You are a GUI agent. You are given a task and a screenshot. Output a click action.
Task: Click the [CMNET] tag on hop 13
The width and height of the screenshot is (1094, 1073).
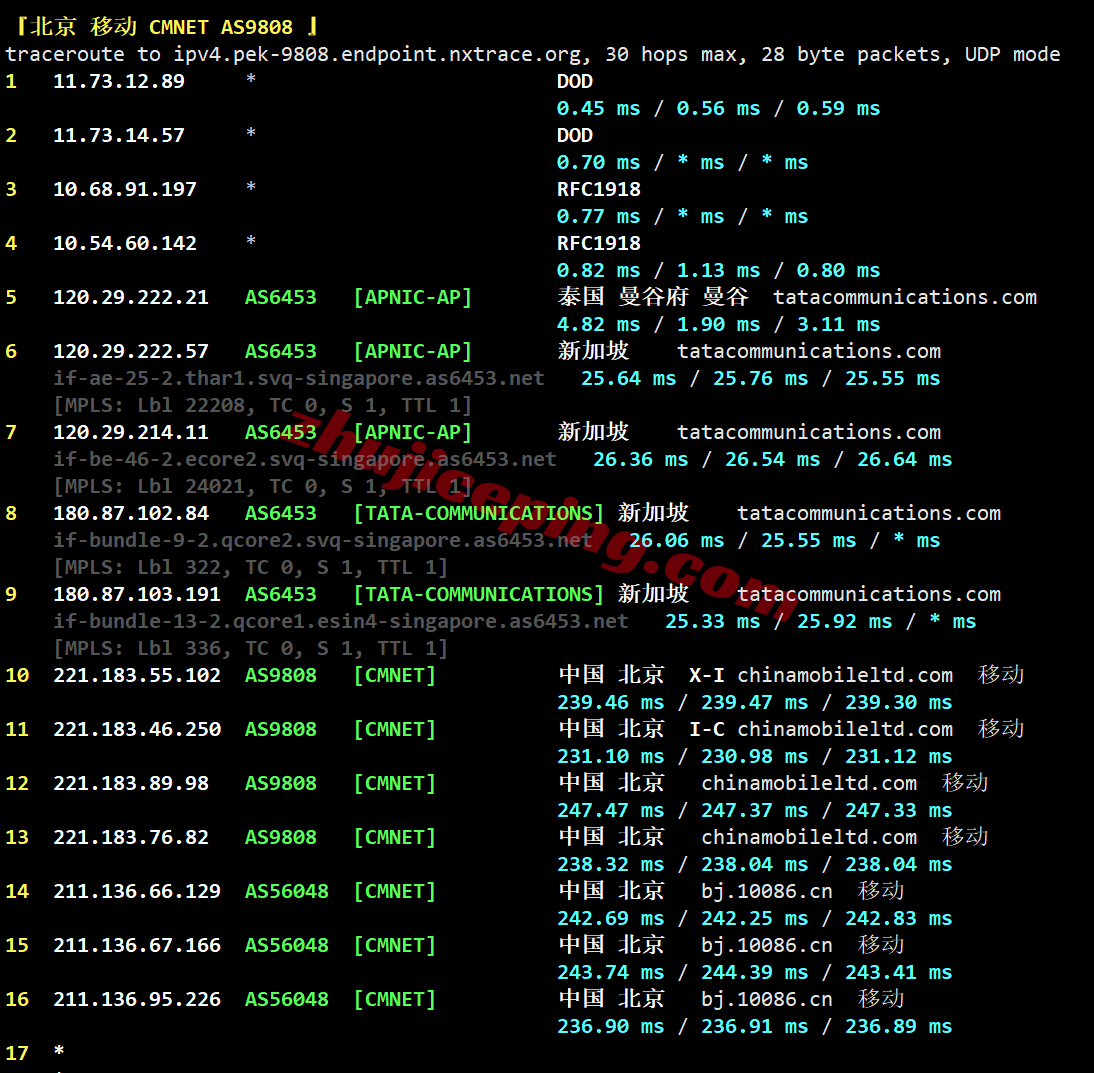tap(395, 837)
